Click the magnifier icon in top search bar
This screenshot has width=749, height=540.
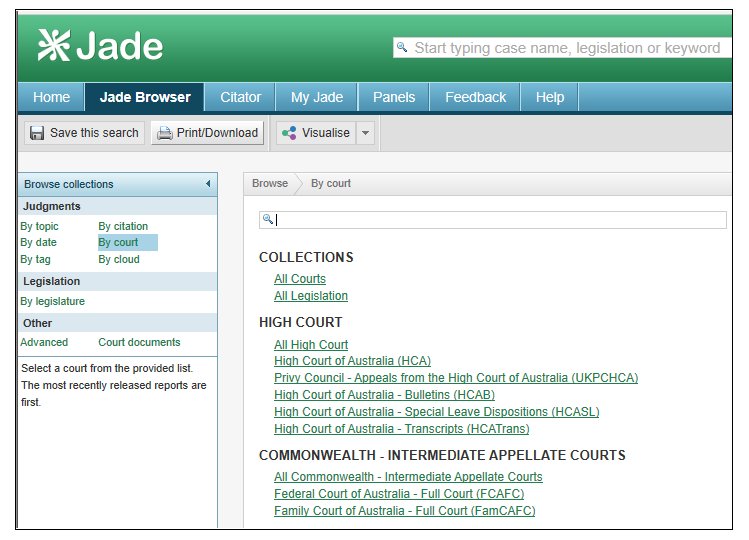tap(402, 47)
